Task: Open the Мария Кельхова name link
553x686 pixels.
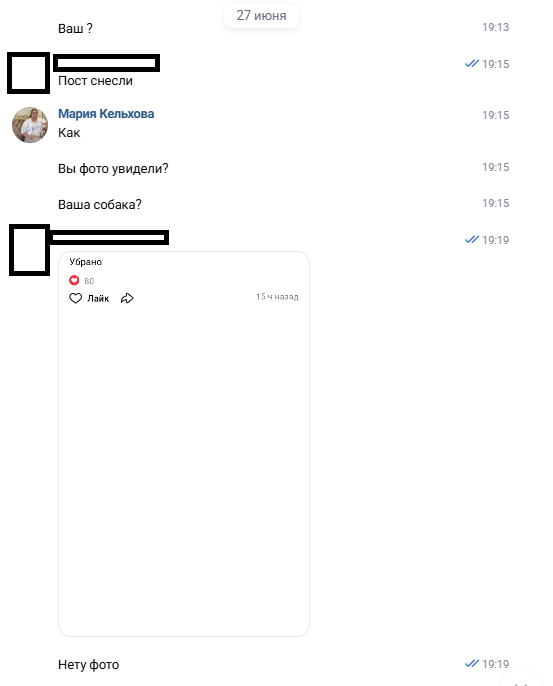Action: click(x=106, y=114)
